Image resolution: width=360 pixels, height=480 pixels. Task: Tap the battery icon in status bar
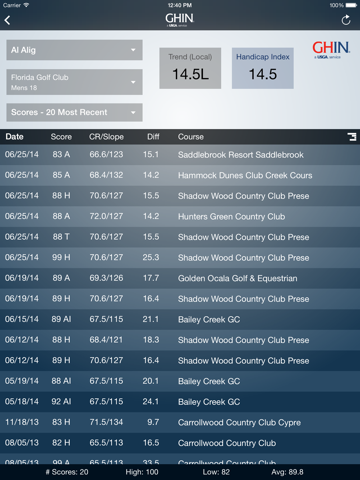351,5
